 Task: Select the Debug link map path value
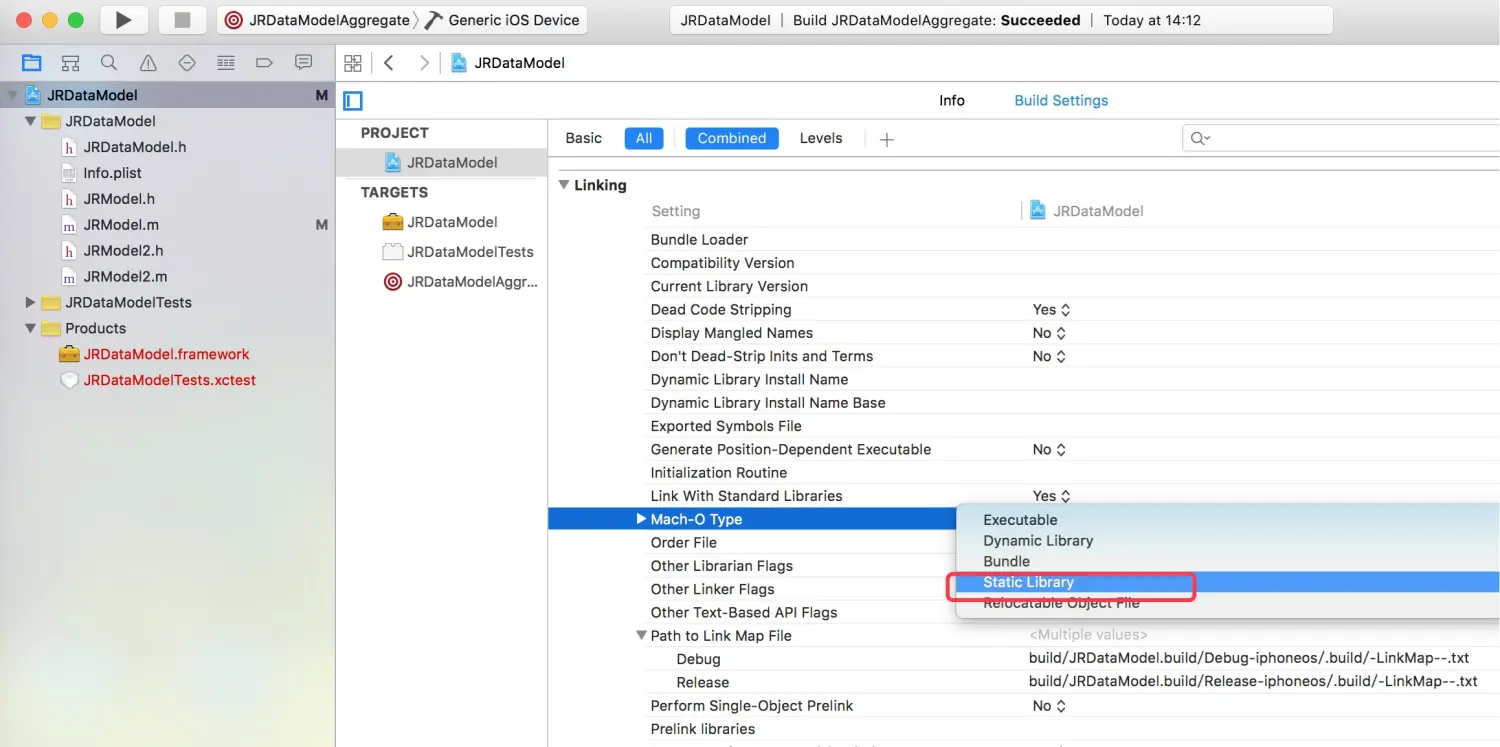click(1249, 659)
